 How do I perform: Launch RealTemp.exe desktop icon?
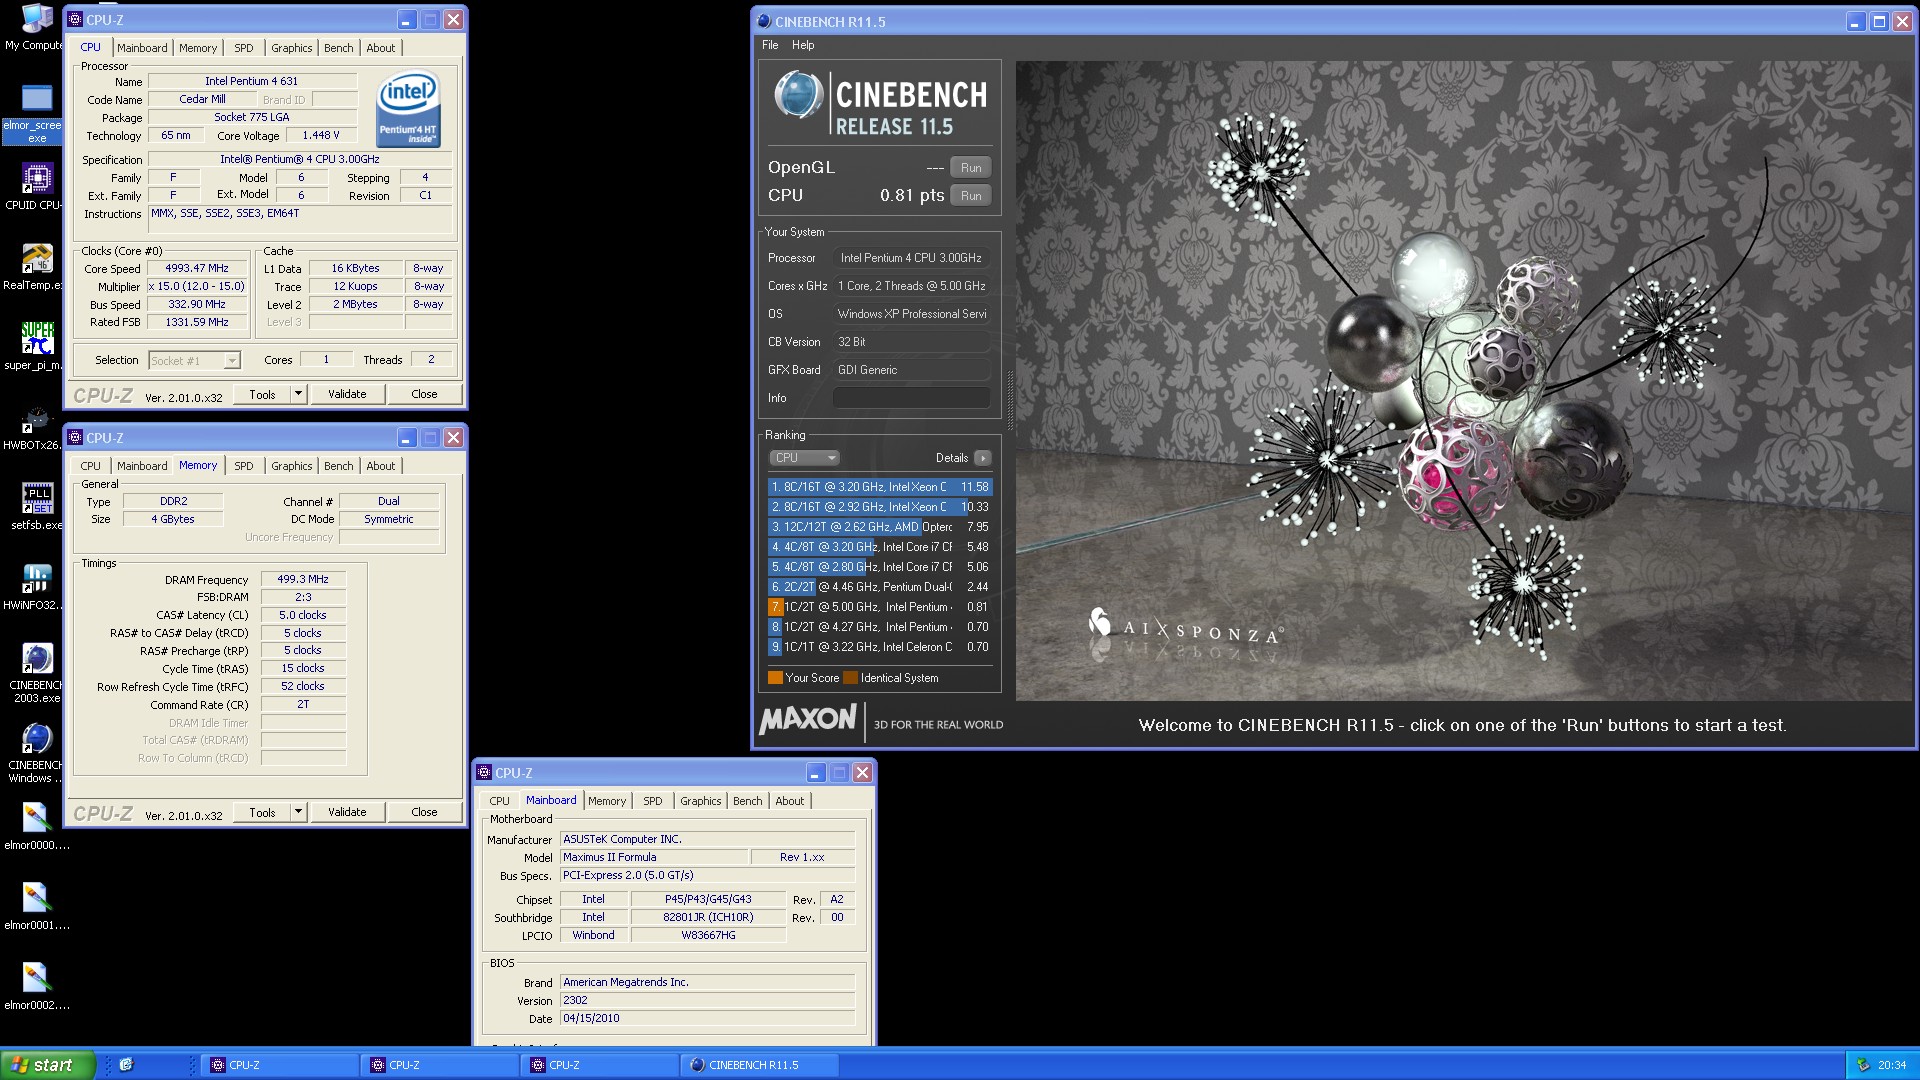pyautogui.click(x=35, y=266)
